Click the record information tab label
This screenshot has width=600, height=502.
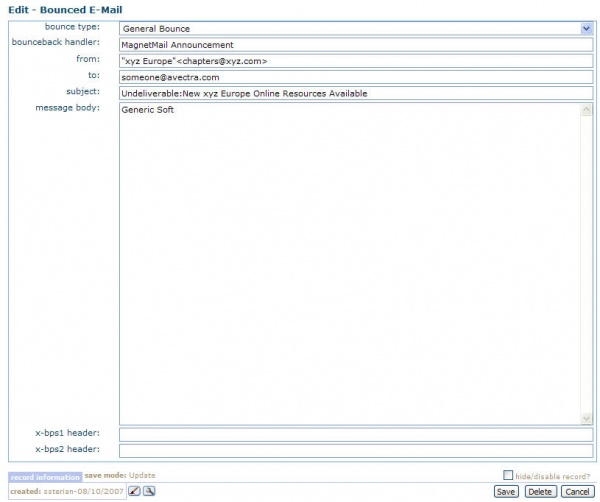tap(45, 477)
